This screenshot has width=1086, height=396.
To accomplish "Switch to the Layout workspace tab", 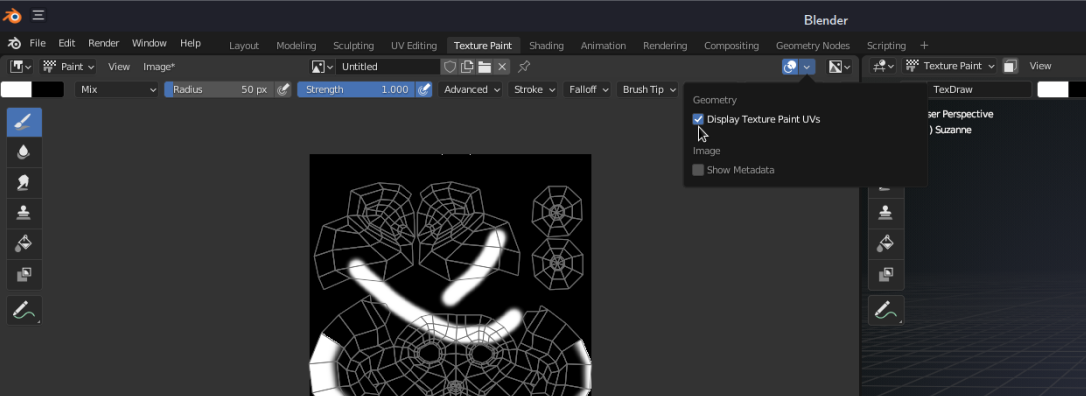I will coord(244,46).
